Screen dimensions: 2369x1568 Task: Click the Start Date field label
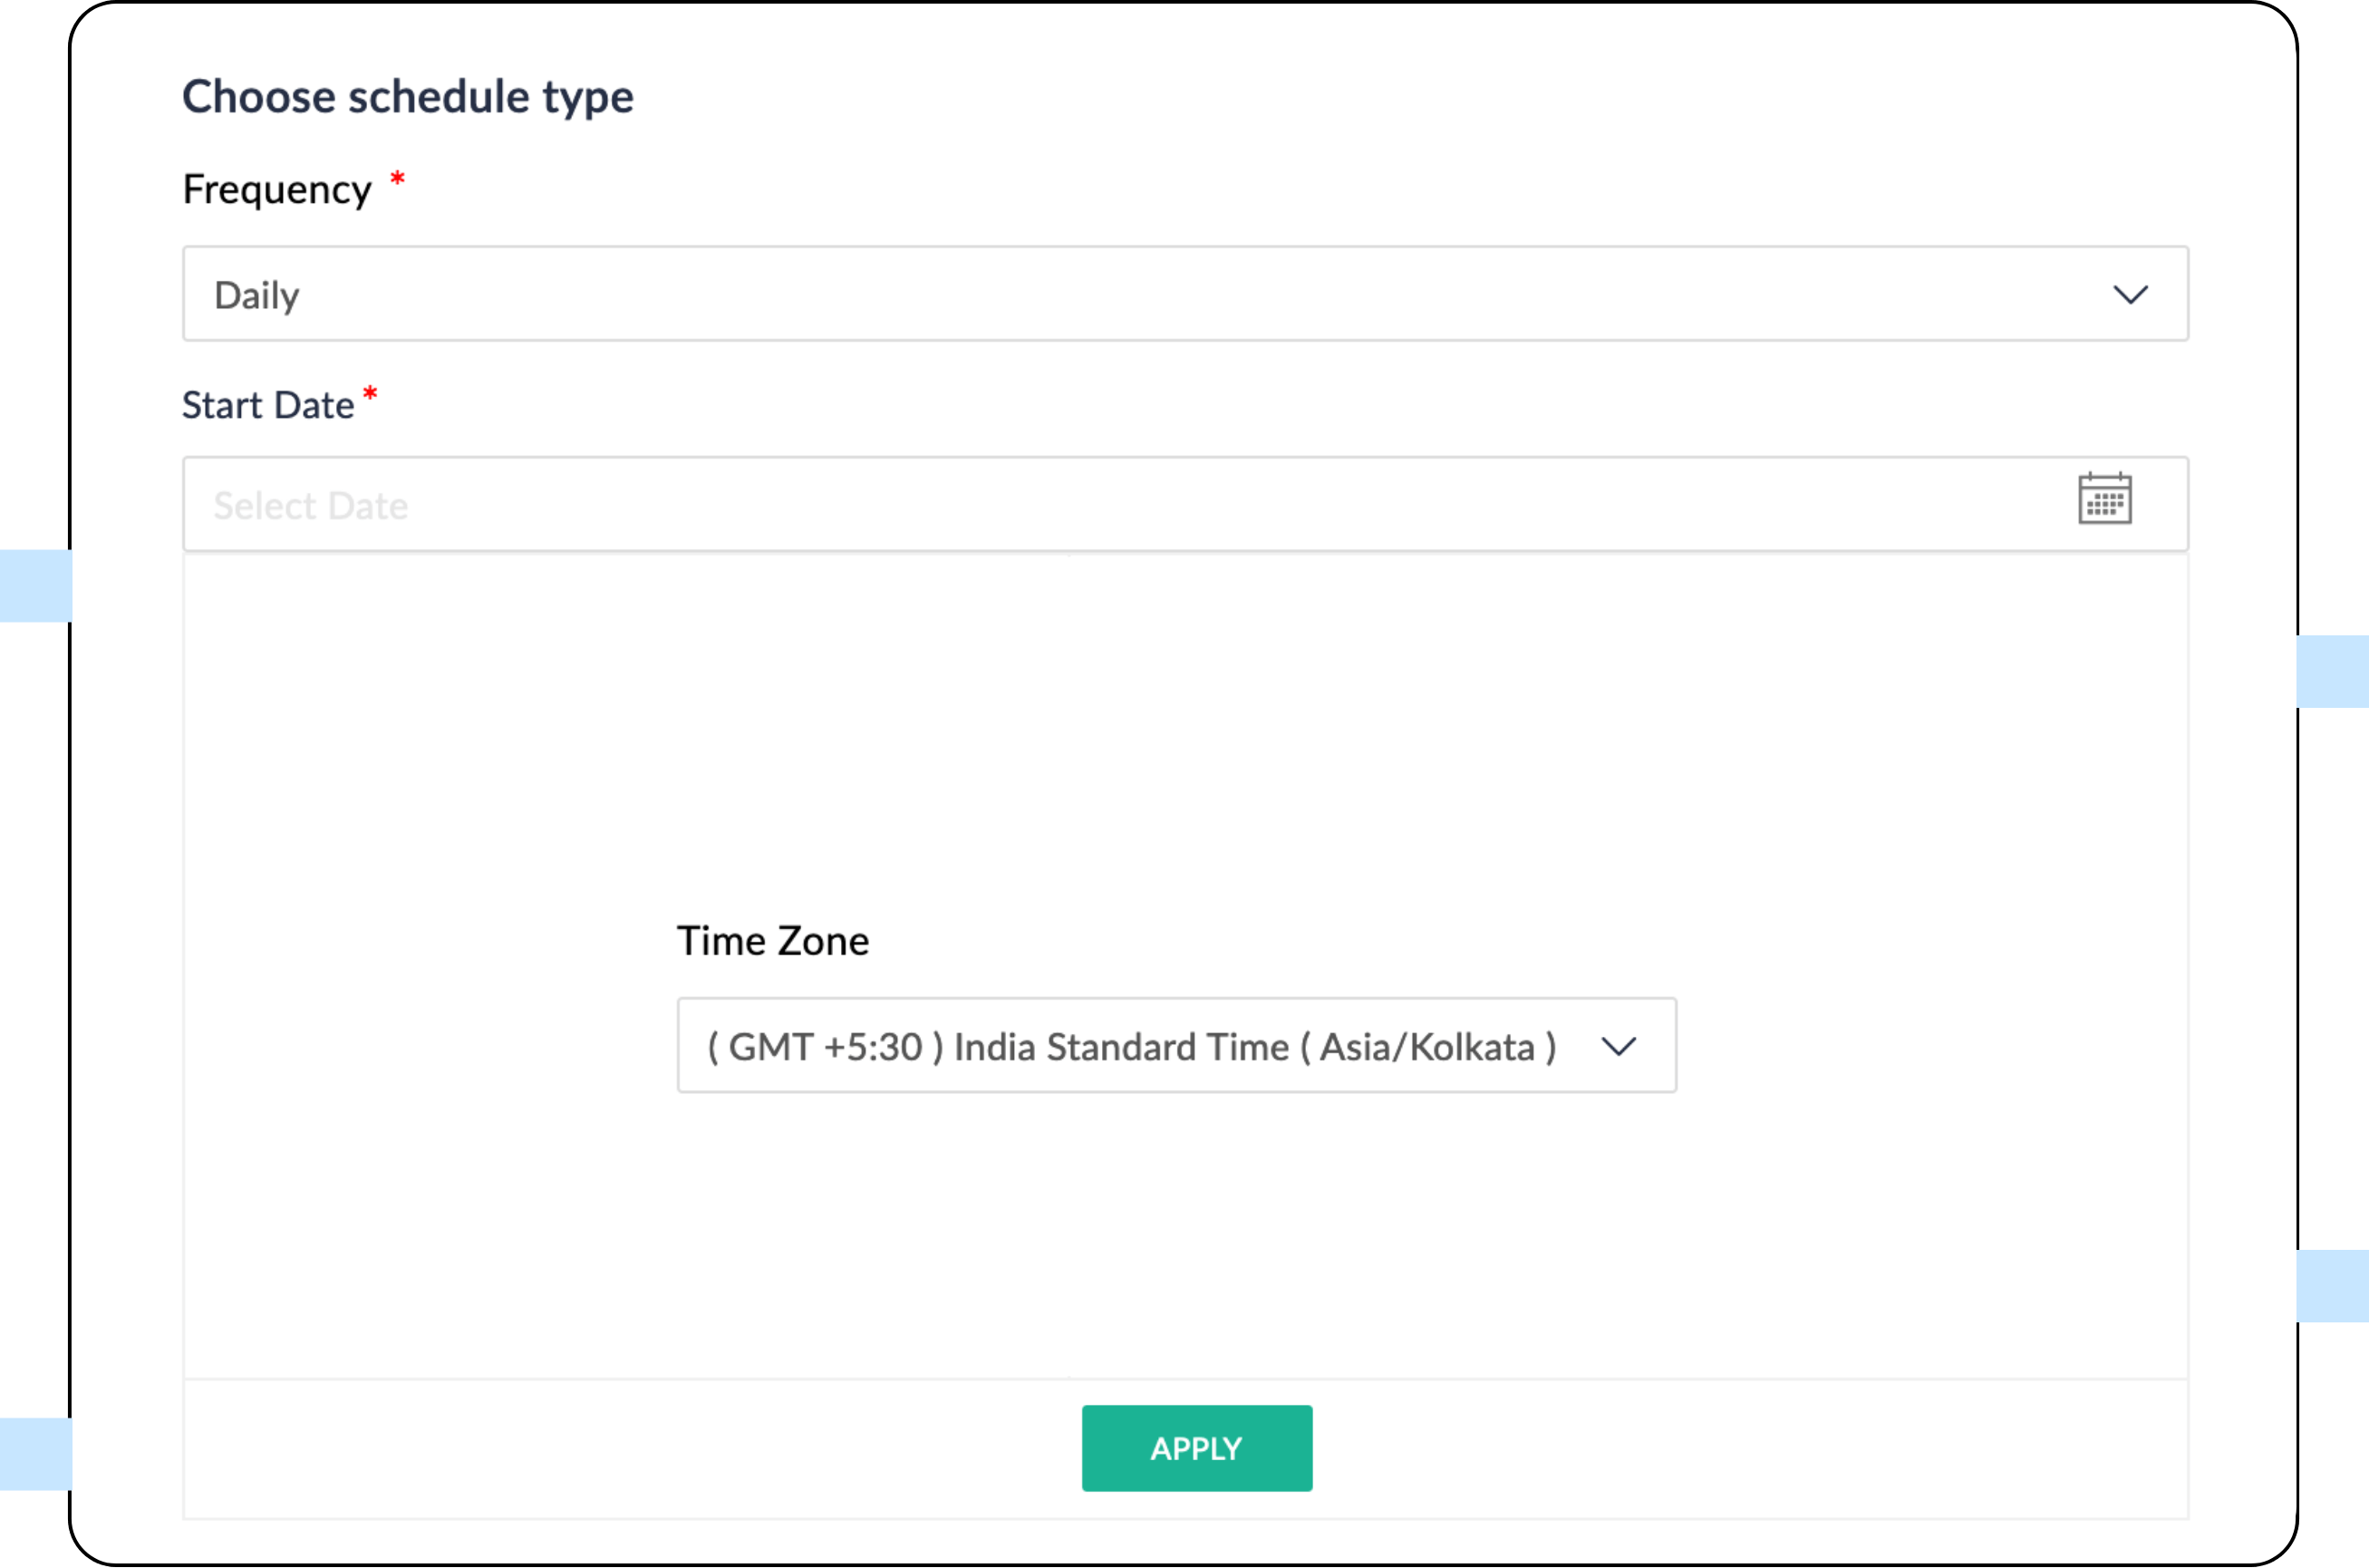[268, 406]
